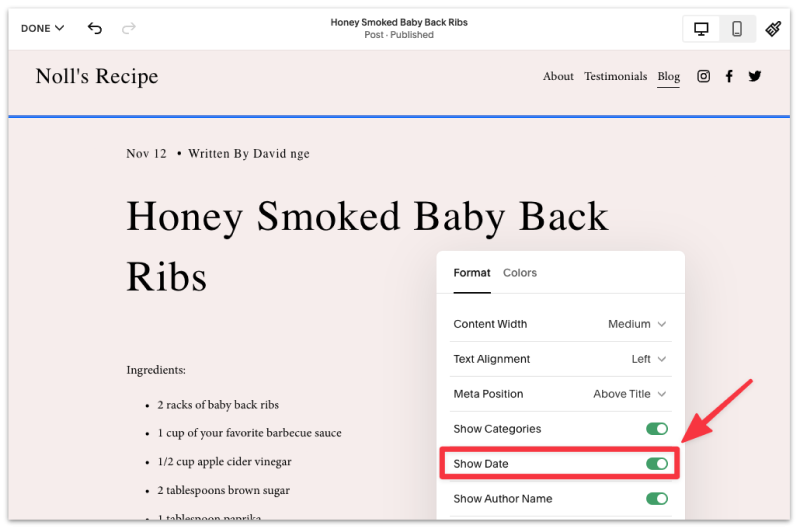Go to the Testimonials page
800x527 pixels.
(x=615, y=76)
